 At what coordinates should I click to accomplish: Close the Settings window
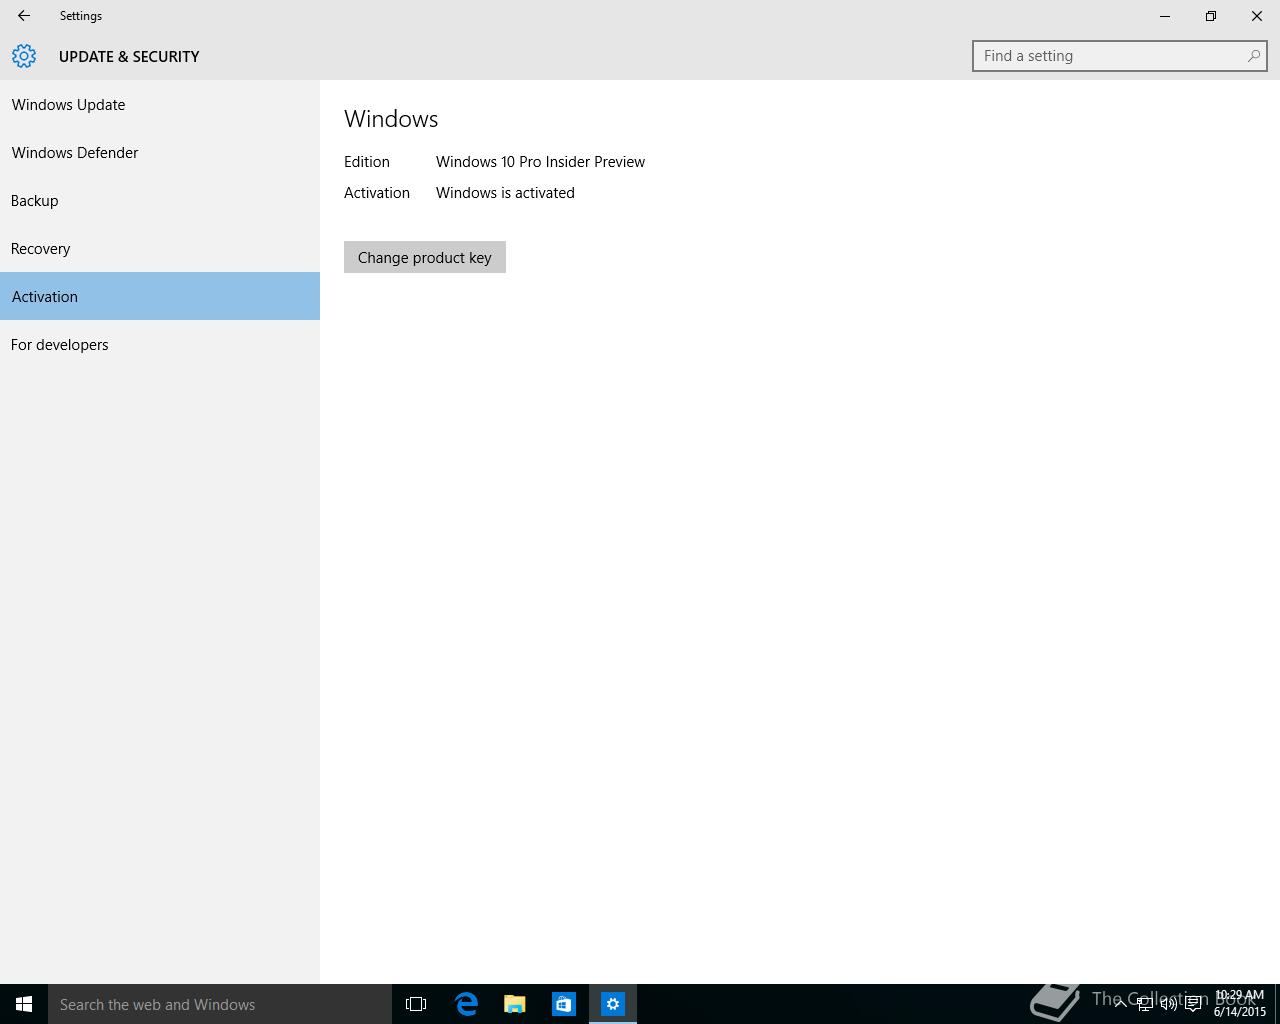pos(1257,16)
